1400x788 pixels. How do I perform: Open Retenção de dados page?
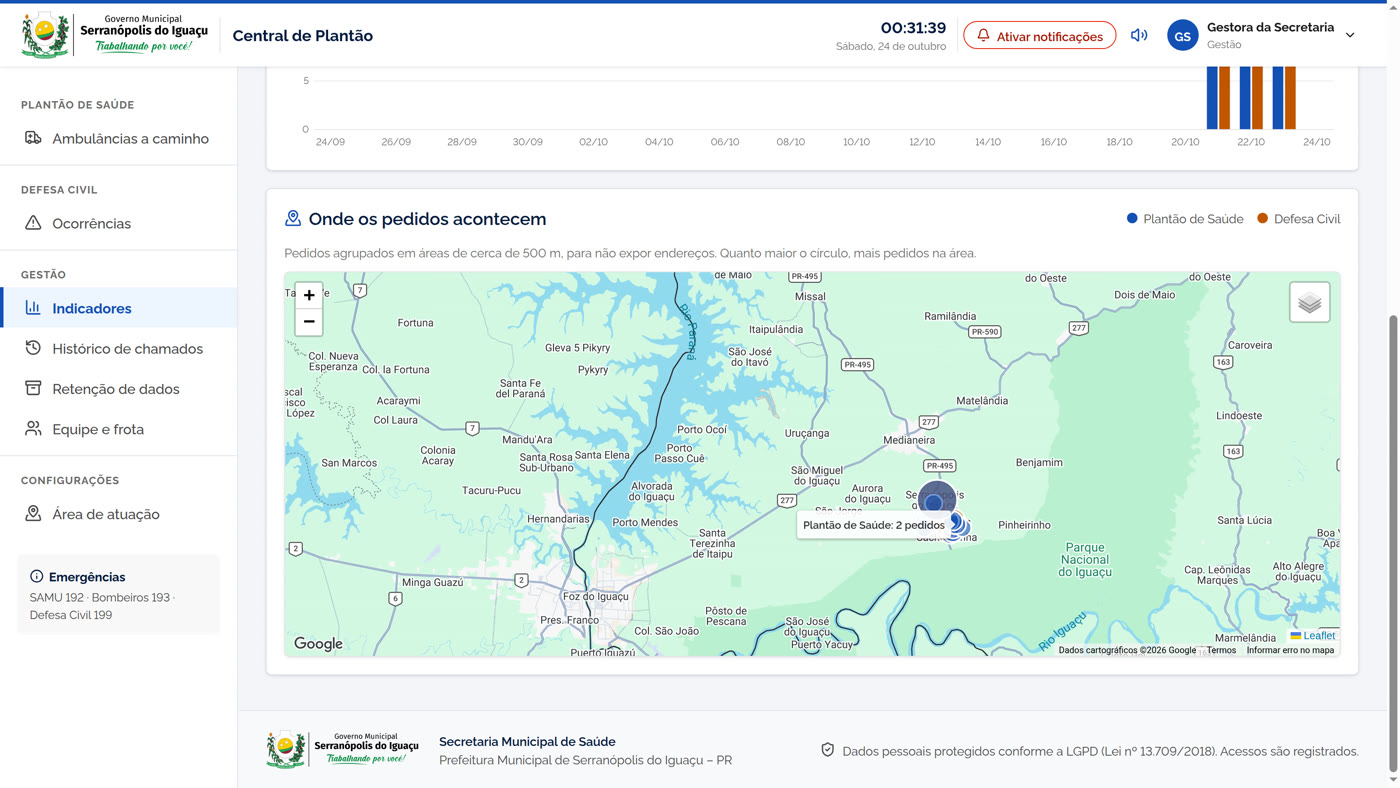tap(119, 389)
